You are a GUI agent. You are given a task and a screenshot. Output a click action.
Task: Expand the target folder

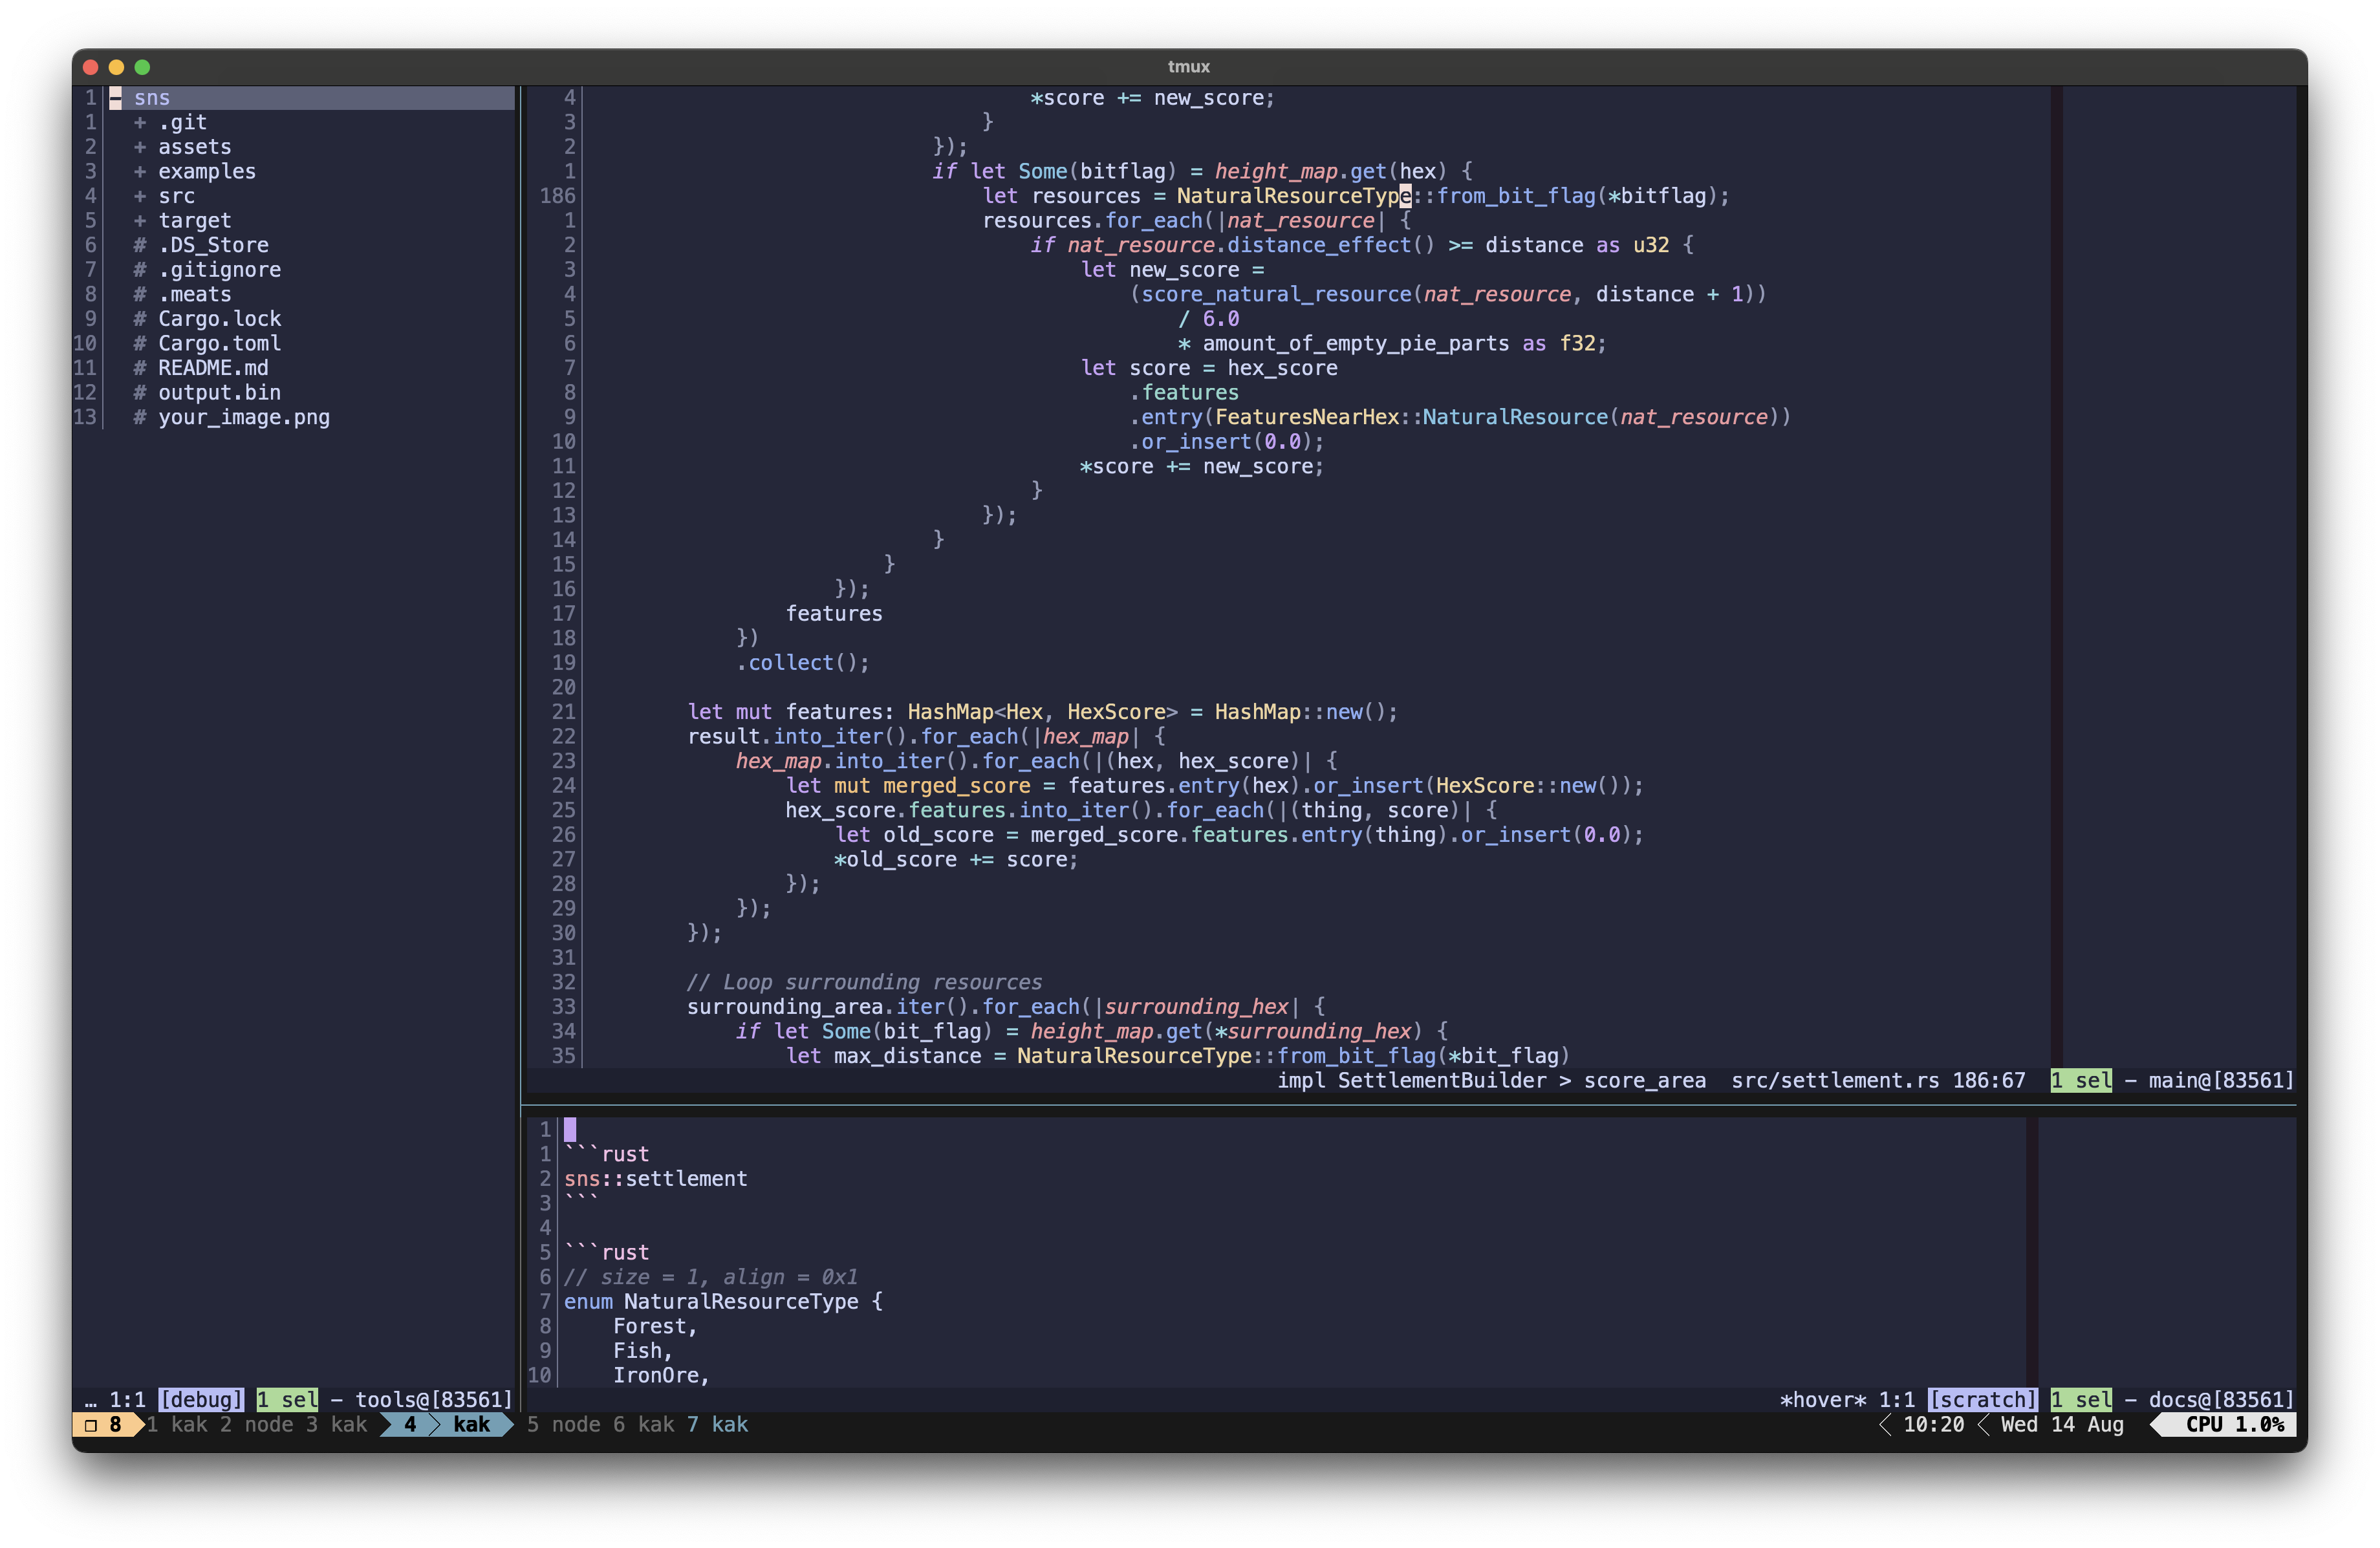[140, 221]
